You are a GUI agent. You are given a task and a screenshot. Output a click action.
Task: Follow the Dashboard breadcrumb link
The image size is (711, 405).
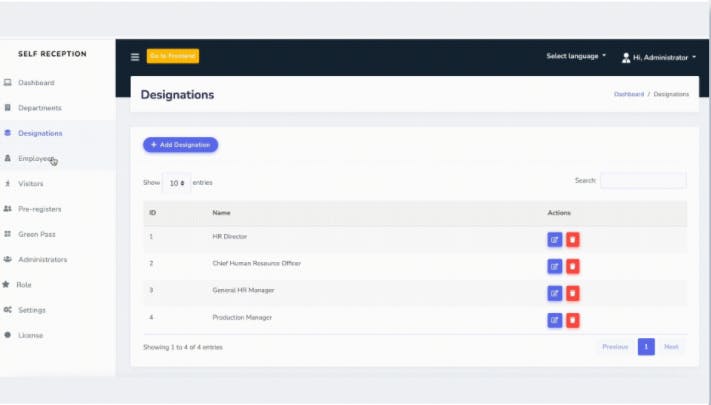[x=629, y=94]
